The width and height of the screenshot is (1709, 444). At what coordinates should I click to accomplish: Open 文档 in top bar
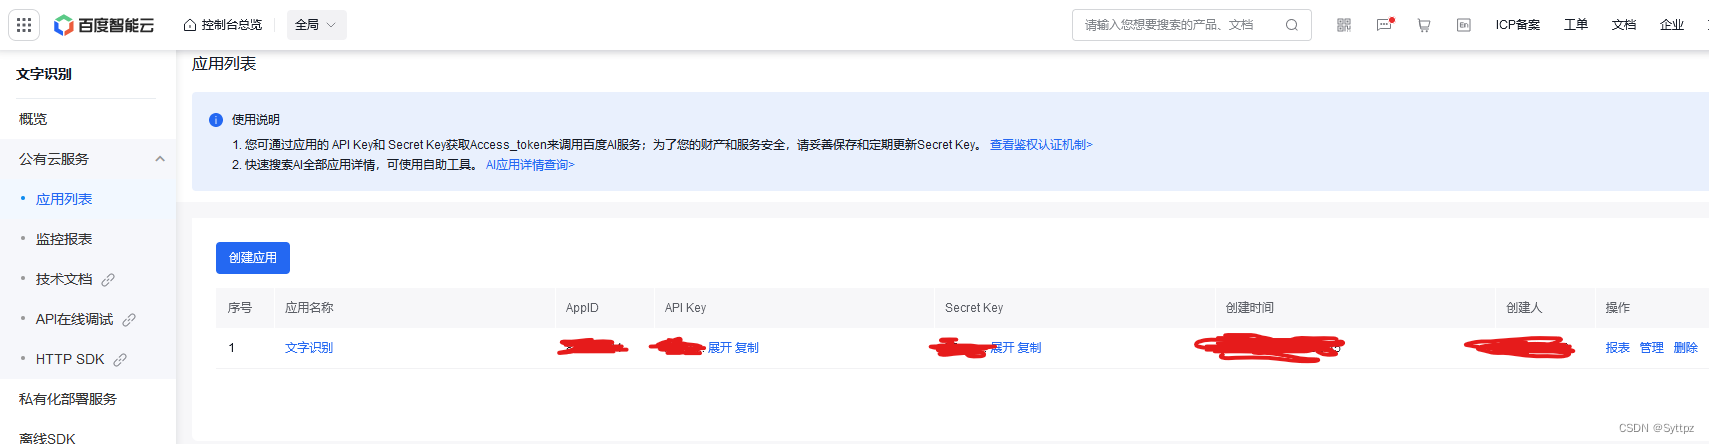[1624, 25]
